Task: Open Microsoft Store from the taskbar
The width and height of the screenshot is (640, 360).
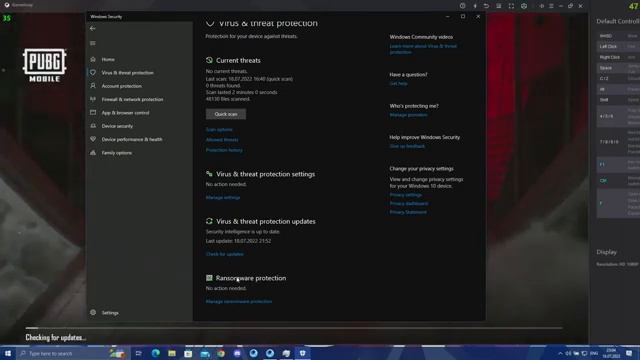Action: tap(188, 353)
